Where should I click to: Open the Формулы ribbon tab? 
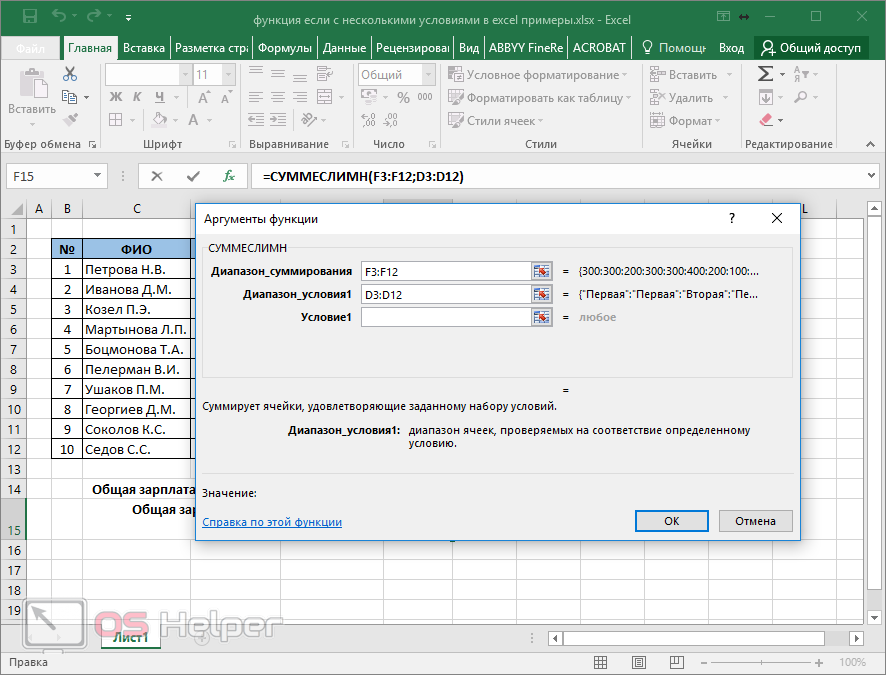[x=285, y=48]
